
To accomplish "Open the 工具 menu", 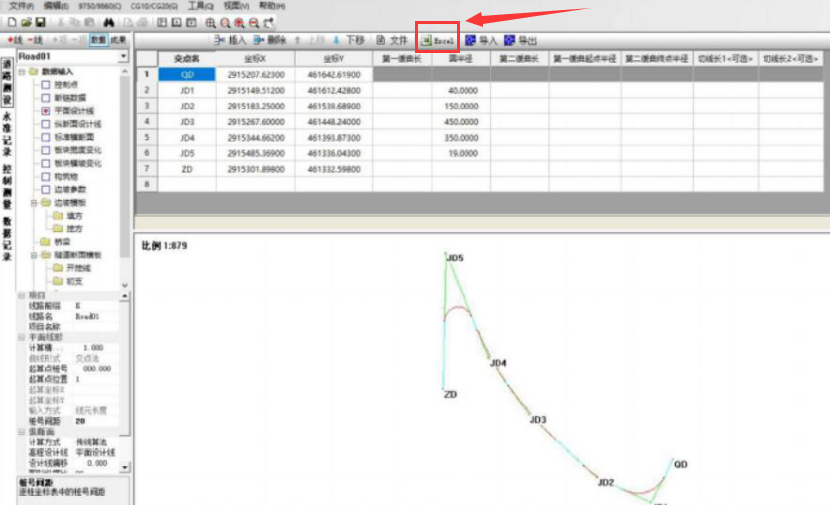I will click(x=201, y=6).
